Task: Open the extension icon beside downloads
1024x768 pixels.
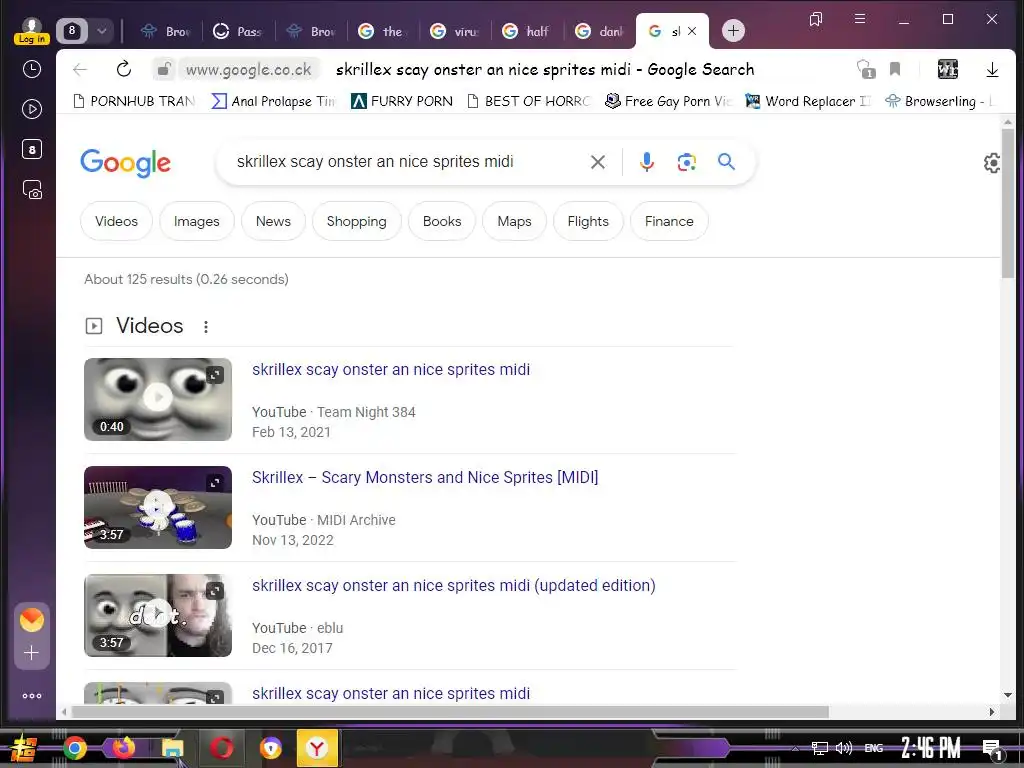Action: [948, 69]
